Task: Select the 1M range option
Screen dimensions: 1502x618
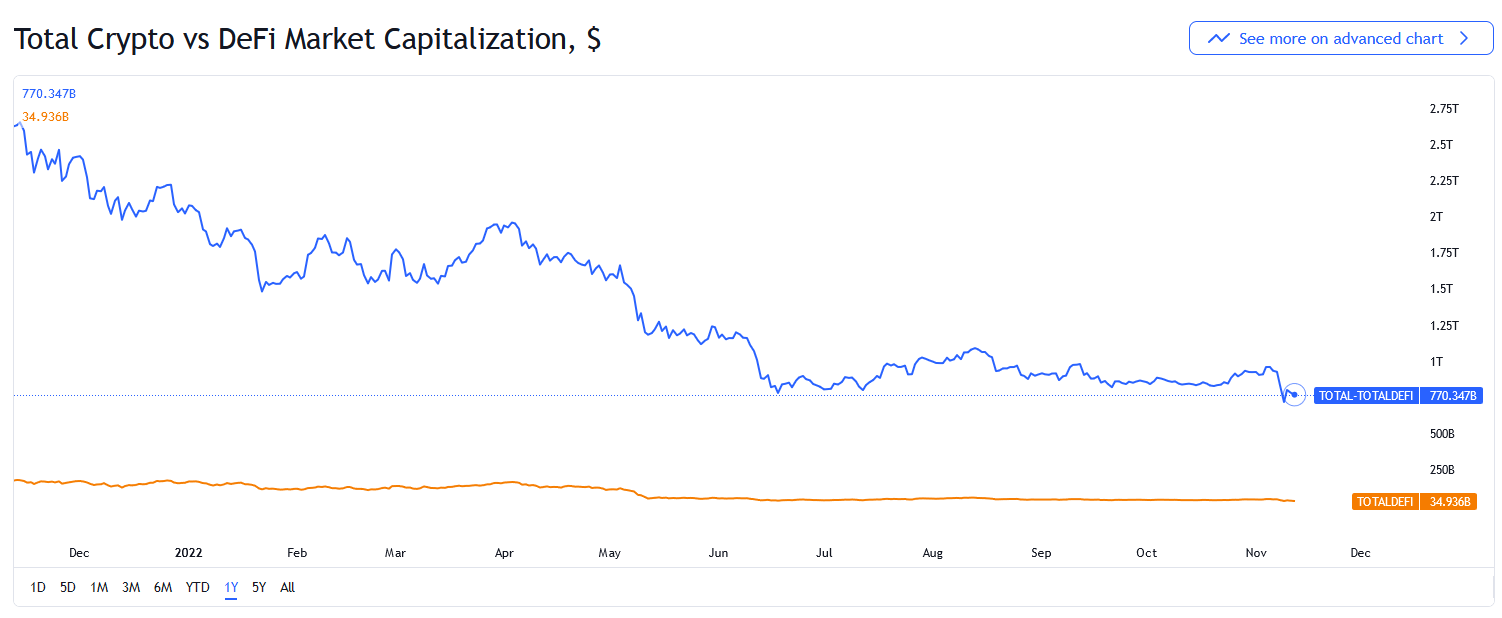Action: pyautogui.click(x=99, y=587)
